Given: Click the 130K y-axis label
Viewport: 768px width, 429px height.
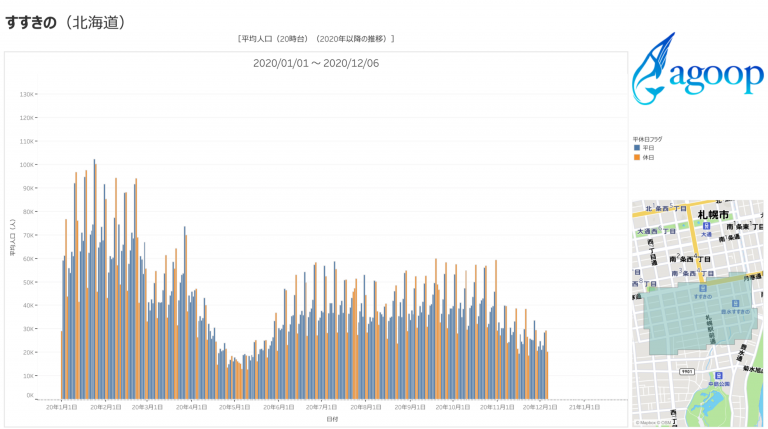Looking at the screenshot, I should 28,94.
